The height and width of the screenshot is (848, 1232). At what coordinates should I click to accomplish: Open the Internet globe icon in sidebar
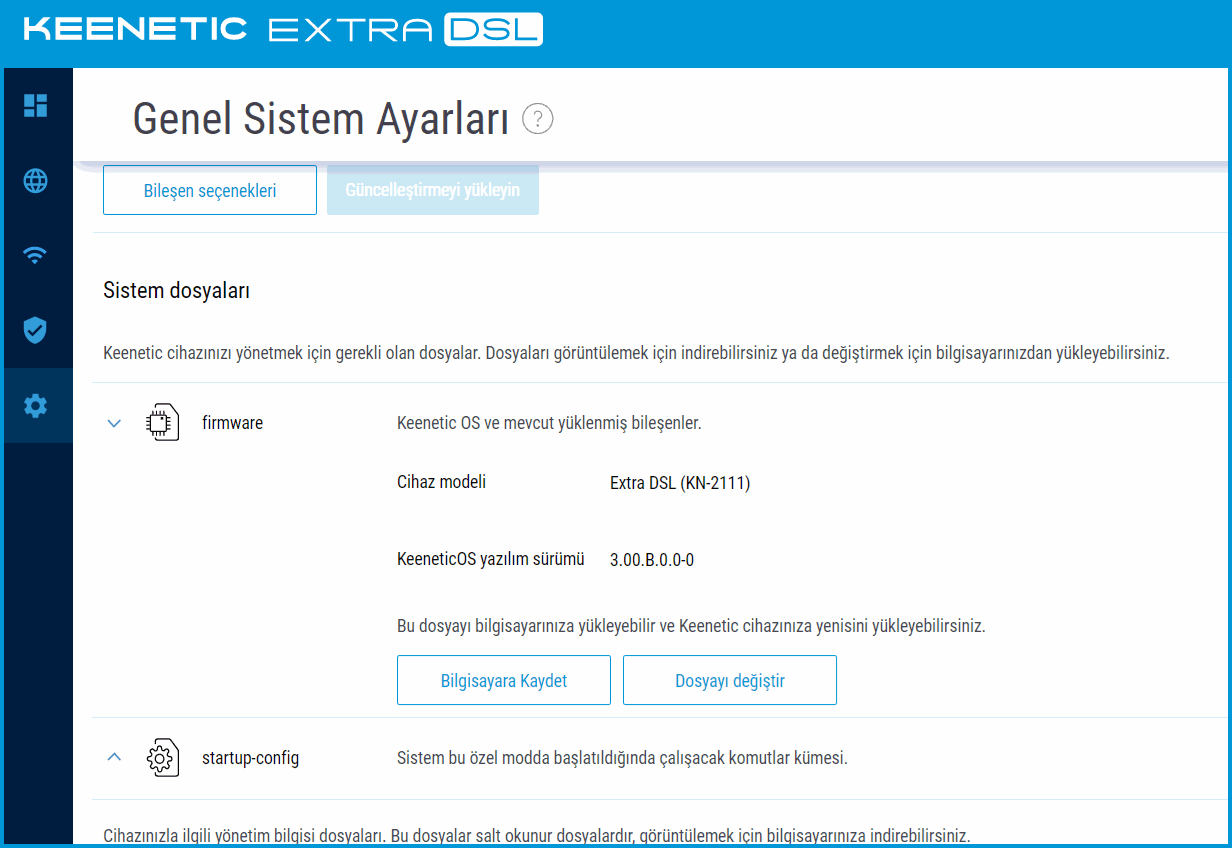click(x=36, y=181)
